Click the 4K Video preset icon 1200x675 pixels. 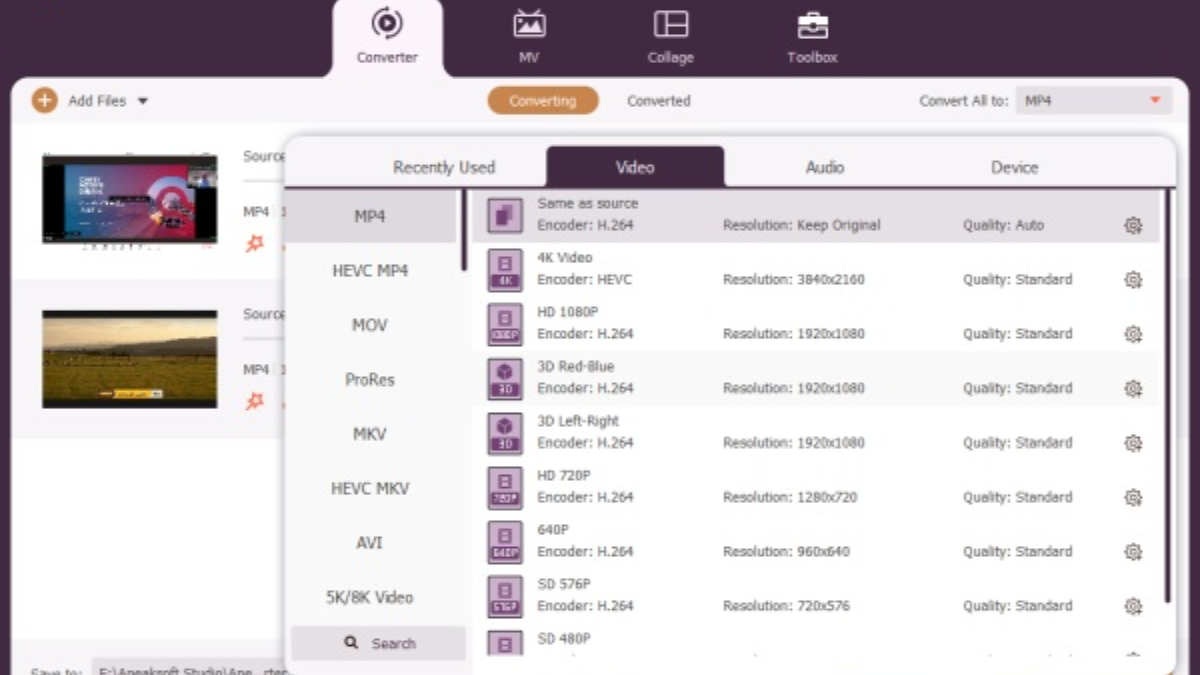pos(505,270)
